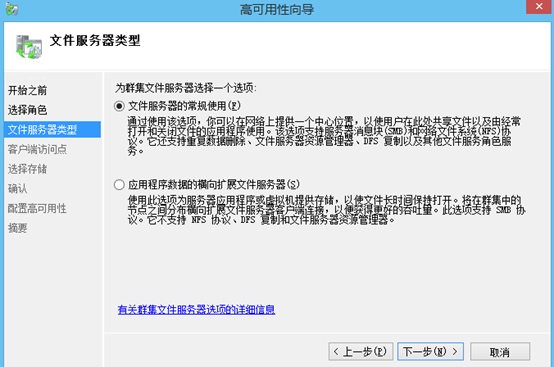Click the 下一步(N) next button
This screenshot has height=367, width=554.
(x=430, y=351)
